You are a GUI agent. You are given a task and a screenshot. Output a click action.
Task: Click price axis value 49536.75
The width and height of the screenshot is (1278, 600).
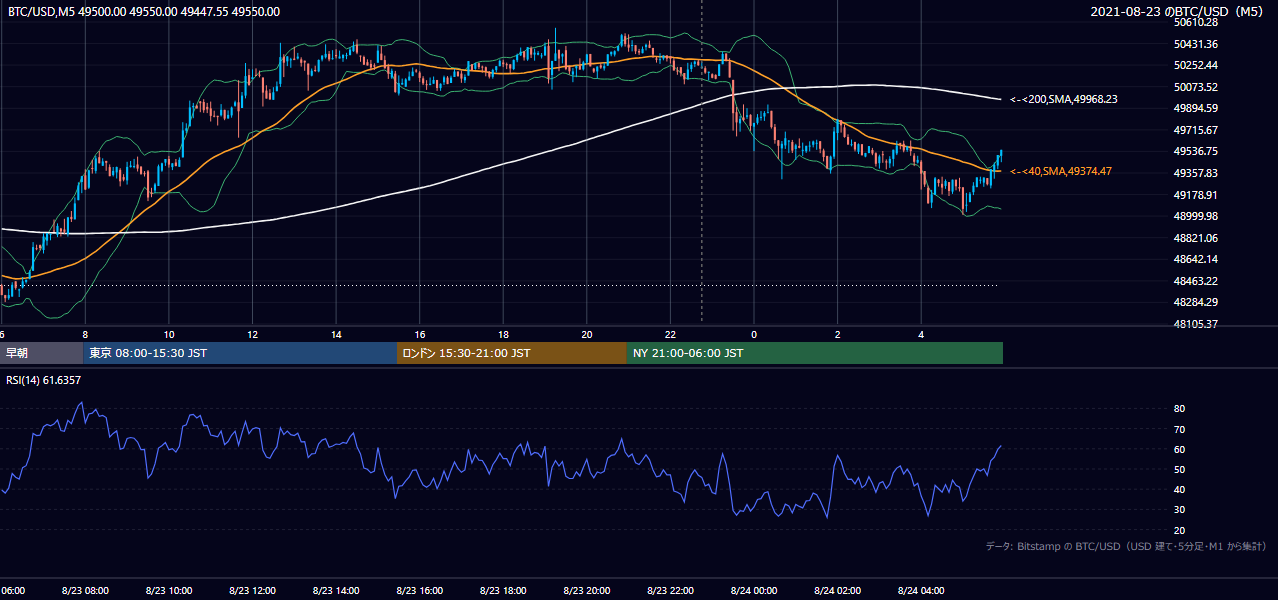1196,151
